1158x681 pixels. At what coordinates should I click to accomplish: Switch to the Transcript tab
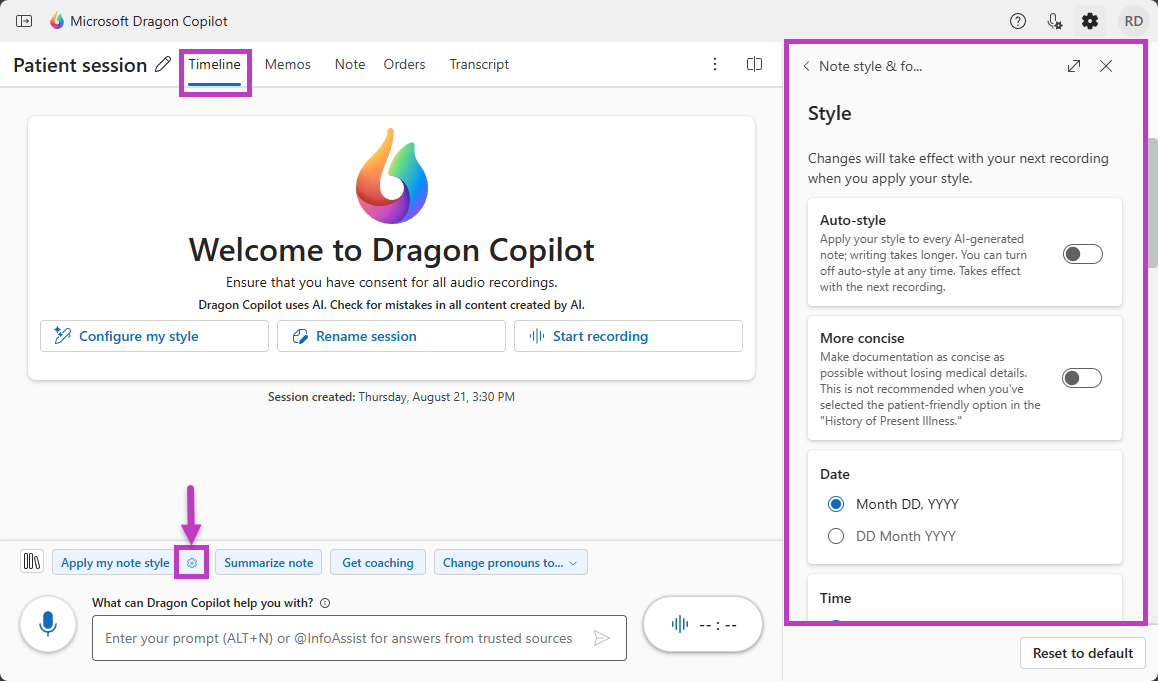[x=479, y=63]
